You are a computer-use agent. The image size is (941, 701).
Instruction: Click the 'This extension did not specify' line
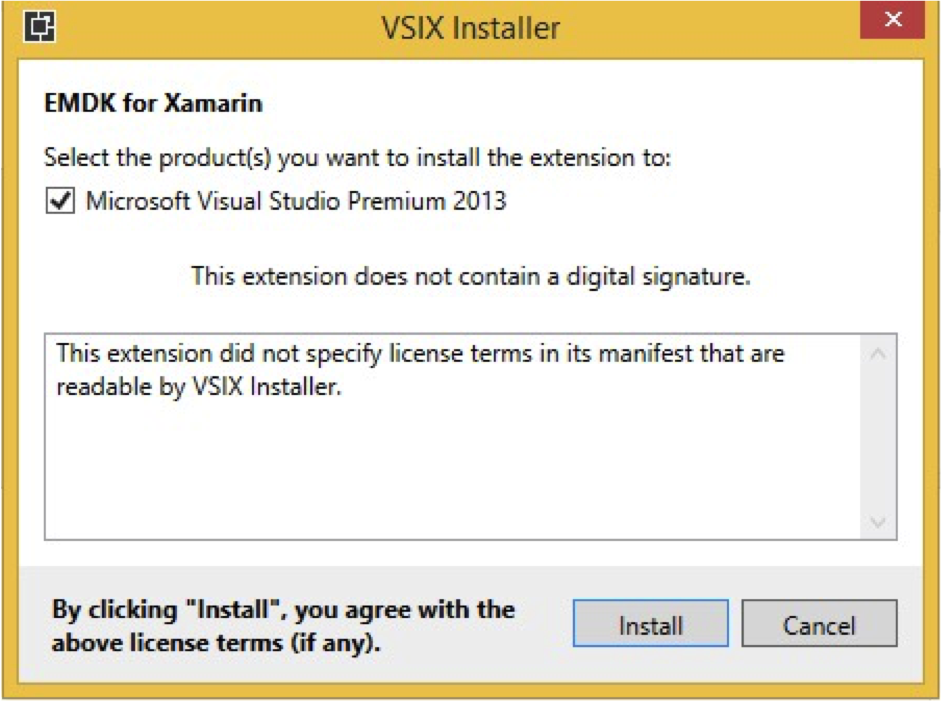click(420, 354)
